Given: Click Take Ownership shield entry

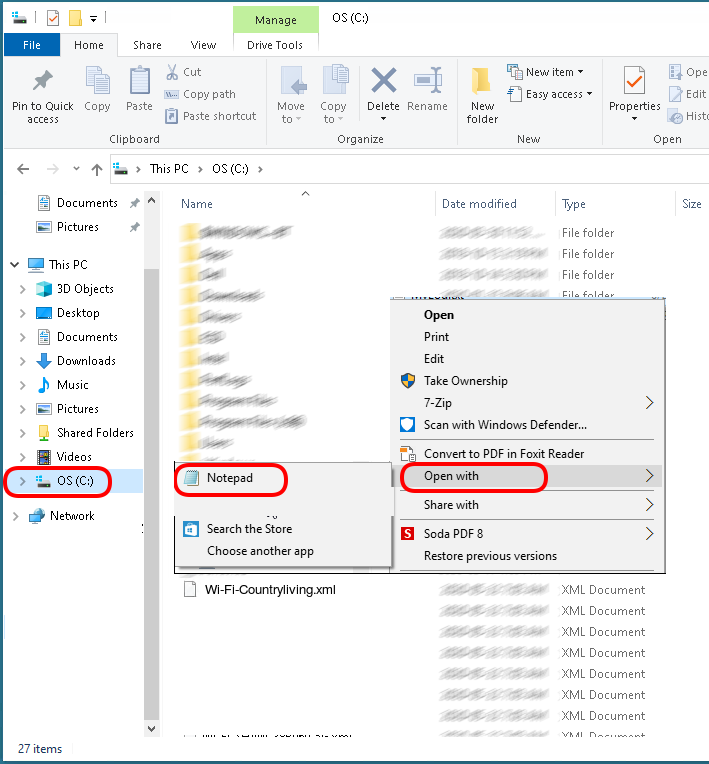Looking at the screenshot, I should tap(527, 381).
